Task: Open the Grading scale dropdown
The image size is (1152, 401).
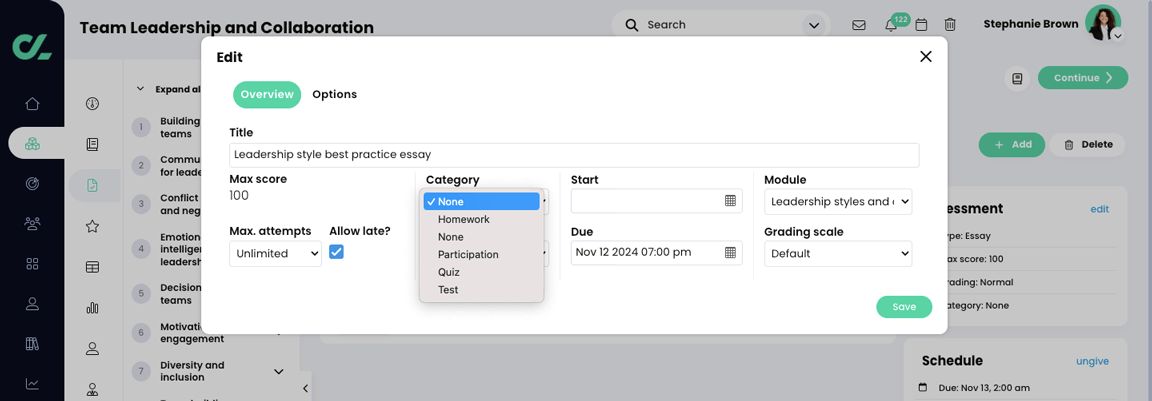Action: pos(837,254)
